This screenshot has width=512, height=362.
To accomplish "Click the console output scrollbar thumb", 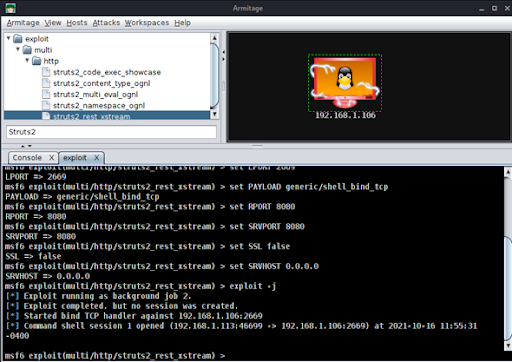I will (508, 288).
